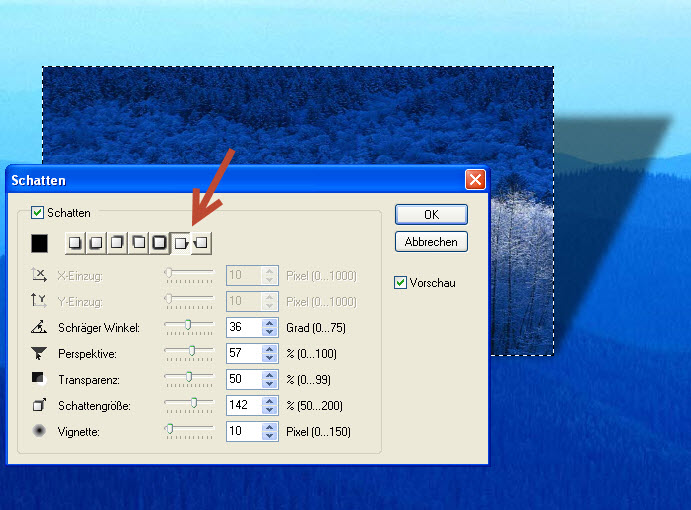Click the Perspektive slider handle
Image resolution: width=691 pixels, height=510 pixels.
[x=192, y=351]
